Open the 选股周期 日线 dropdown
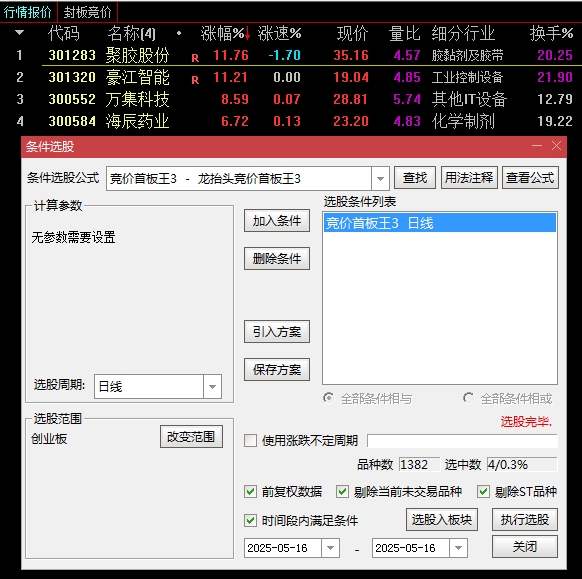 point(212,386)
